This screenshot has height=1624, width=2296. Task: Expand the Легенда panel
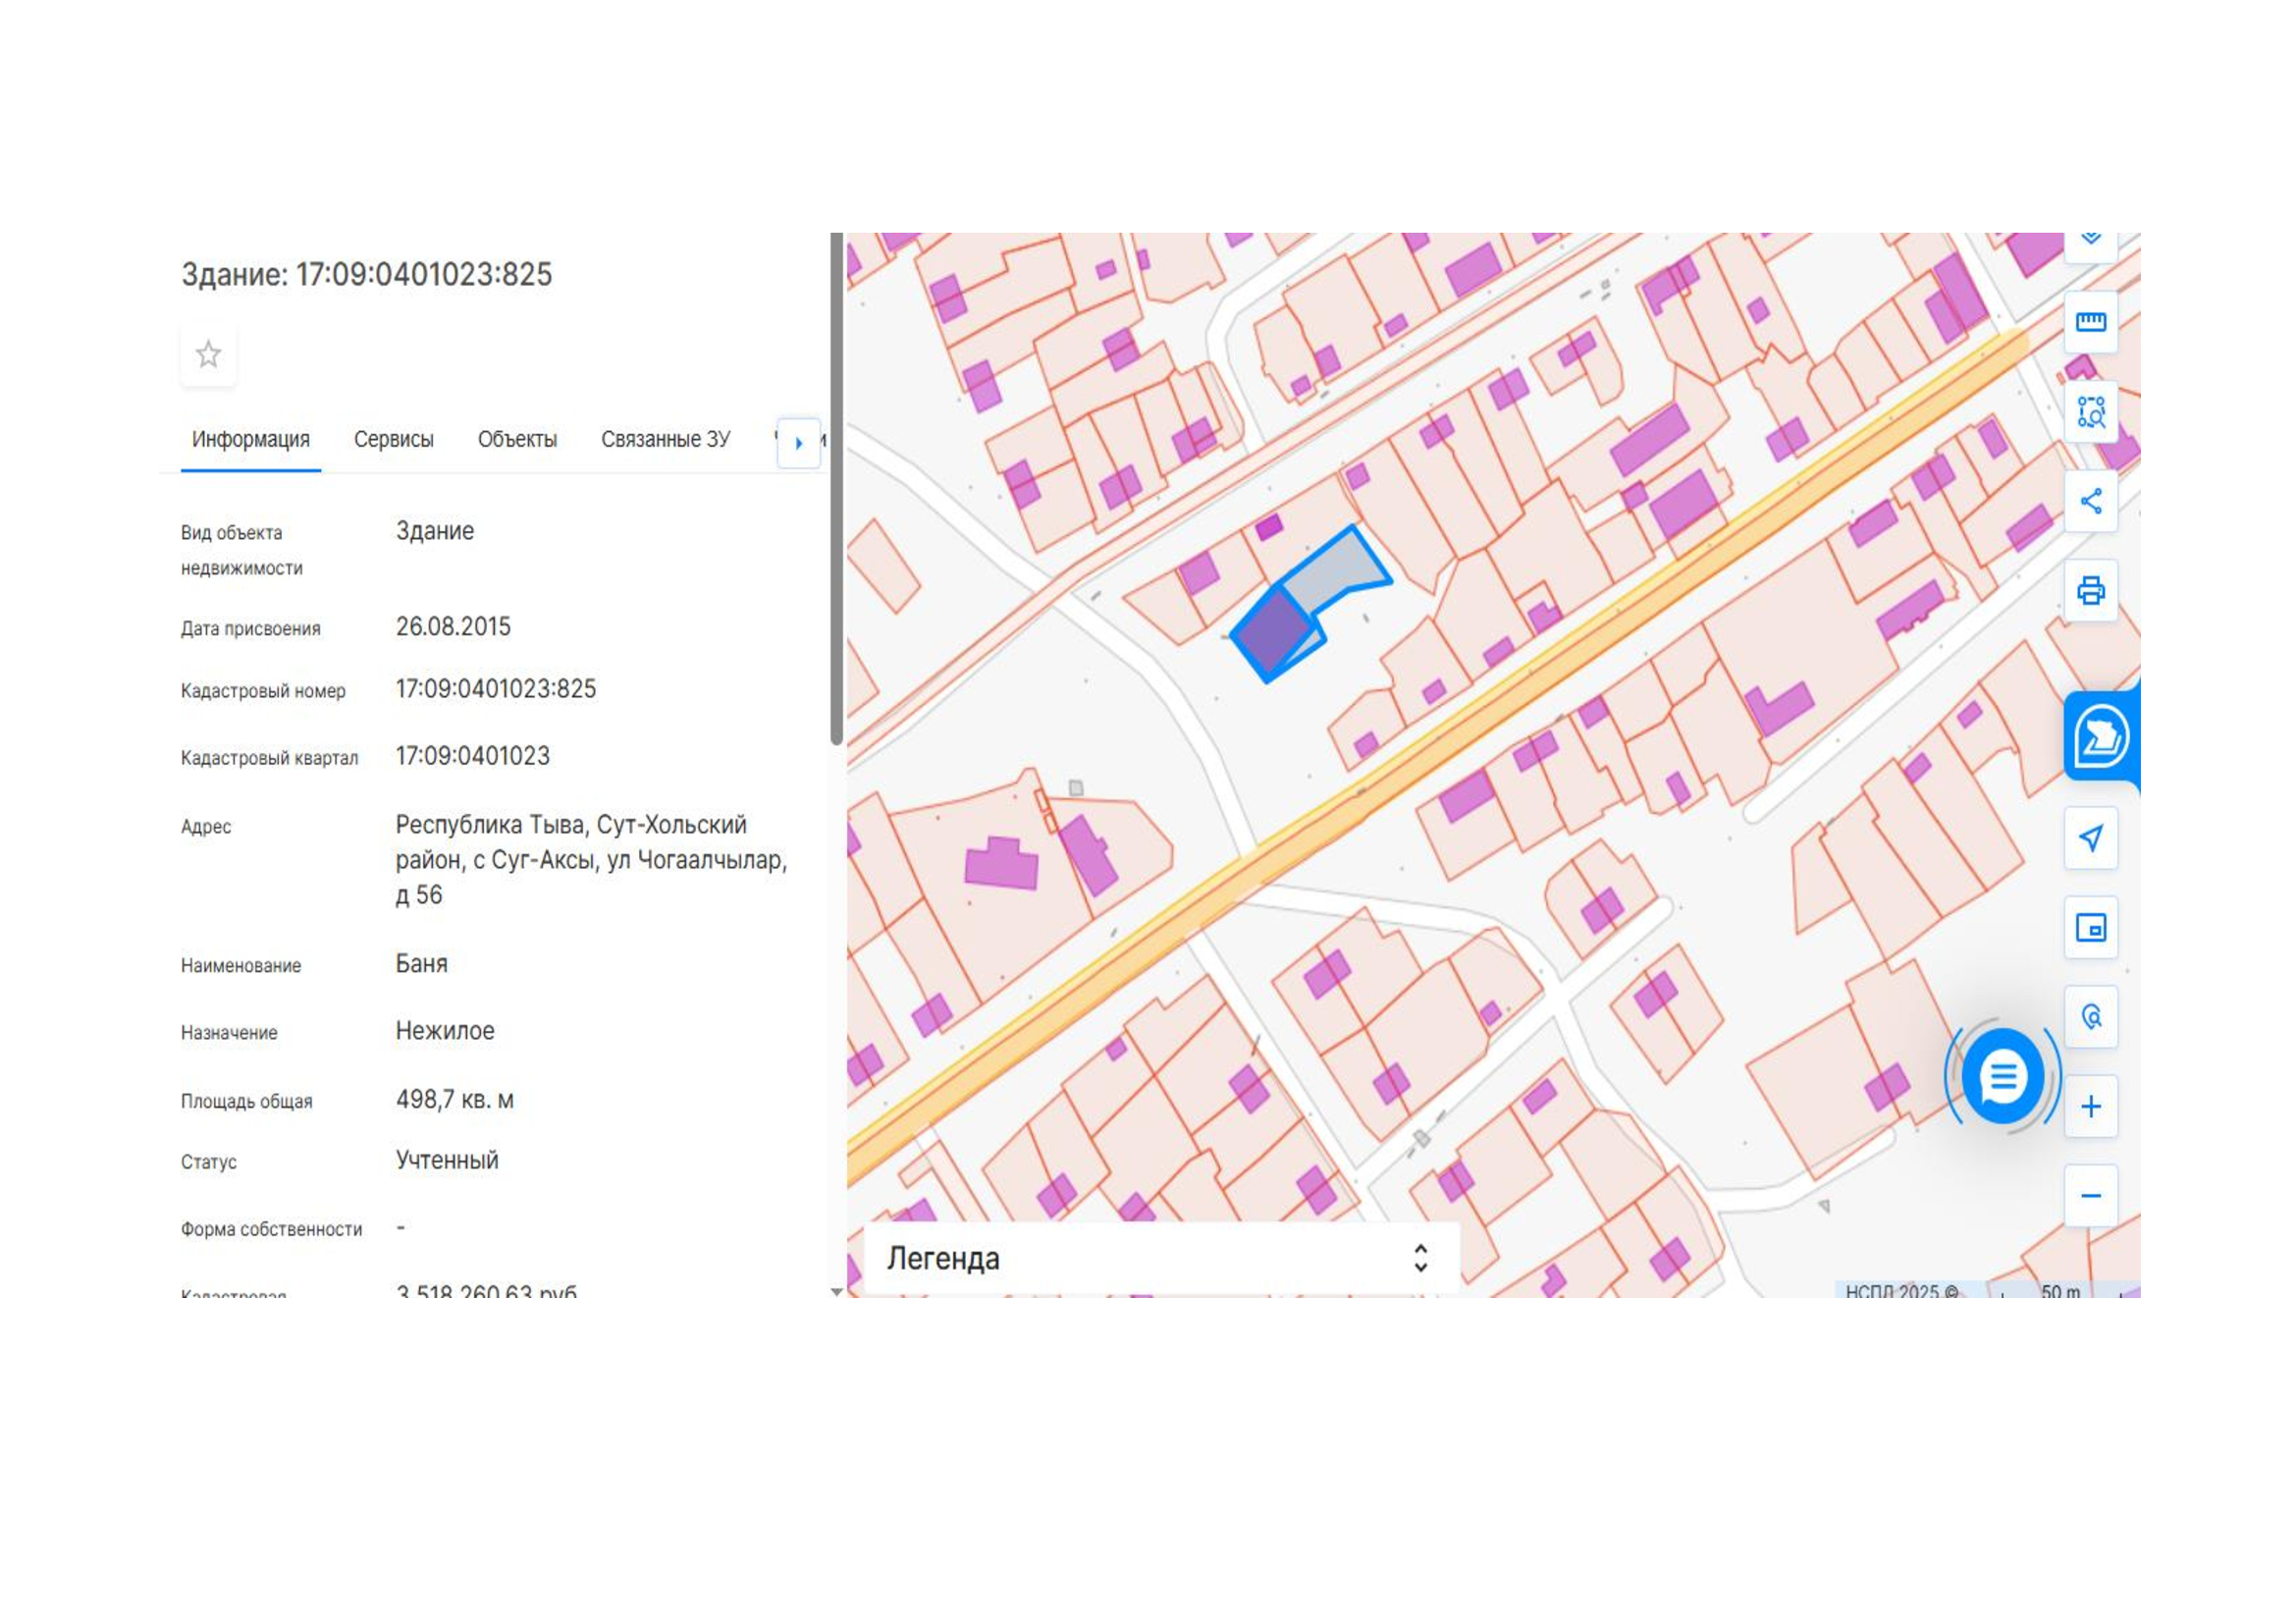tap(1161, 1258)
